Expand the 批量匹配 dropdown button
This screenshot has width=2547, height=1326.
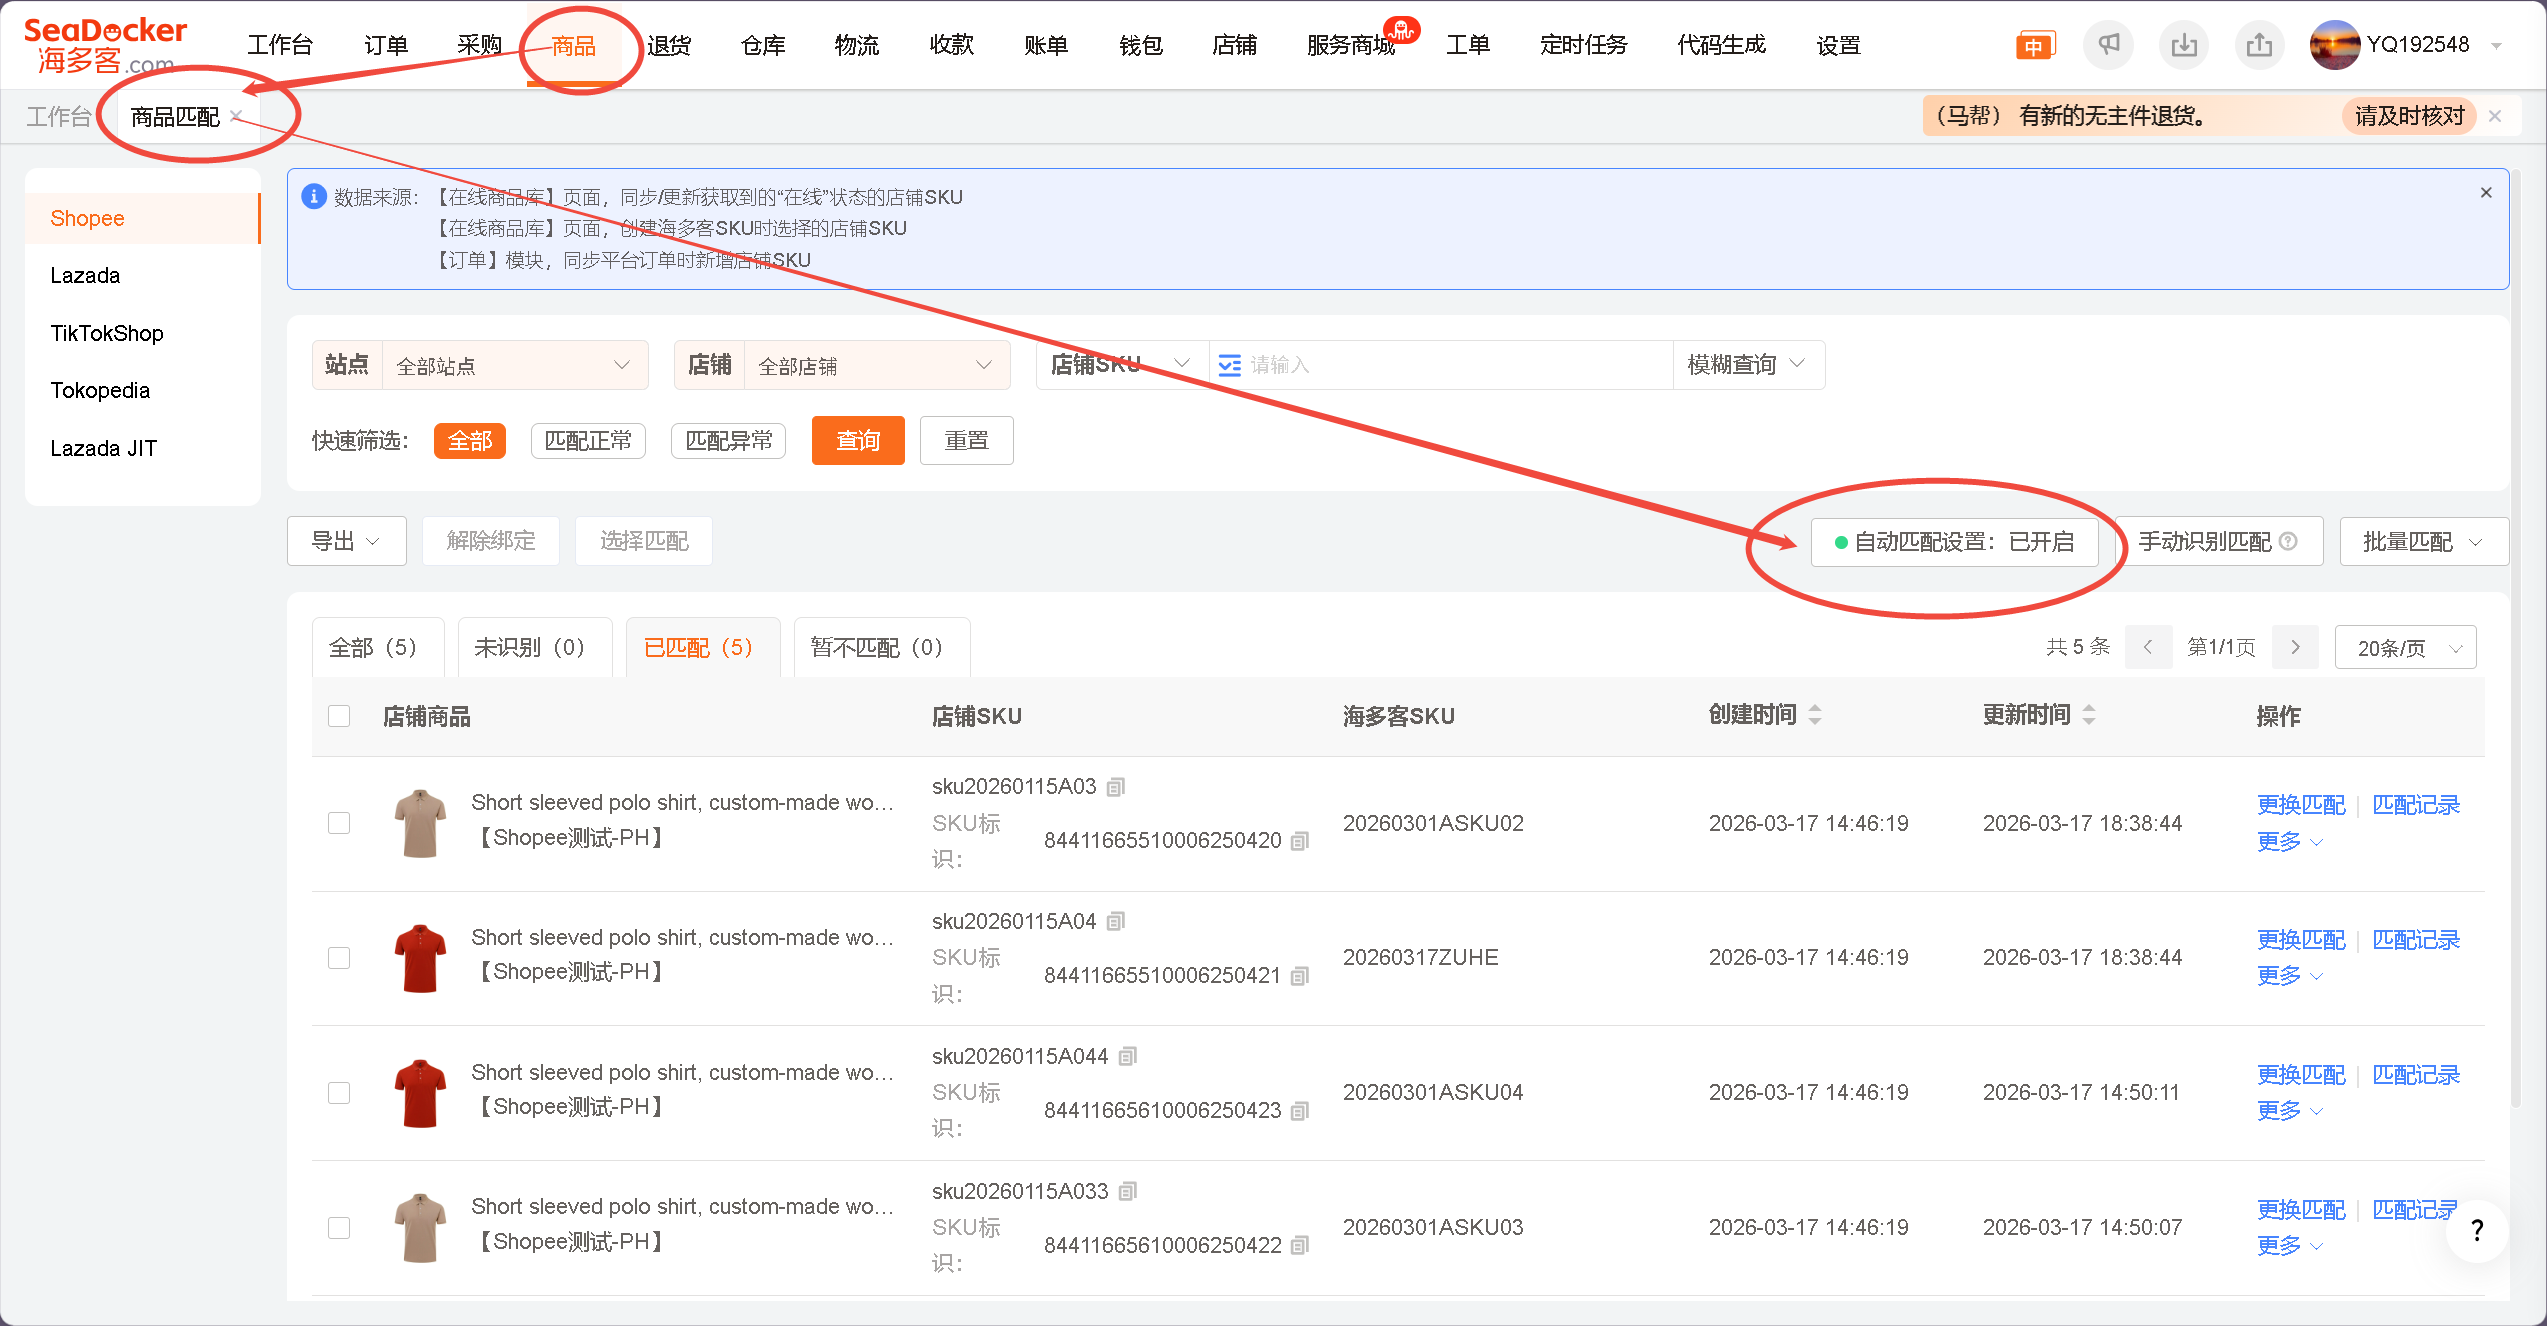pyautogui.click(x=2422, y=541)
